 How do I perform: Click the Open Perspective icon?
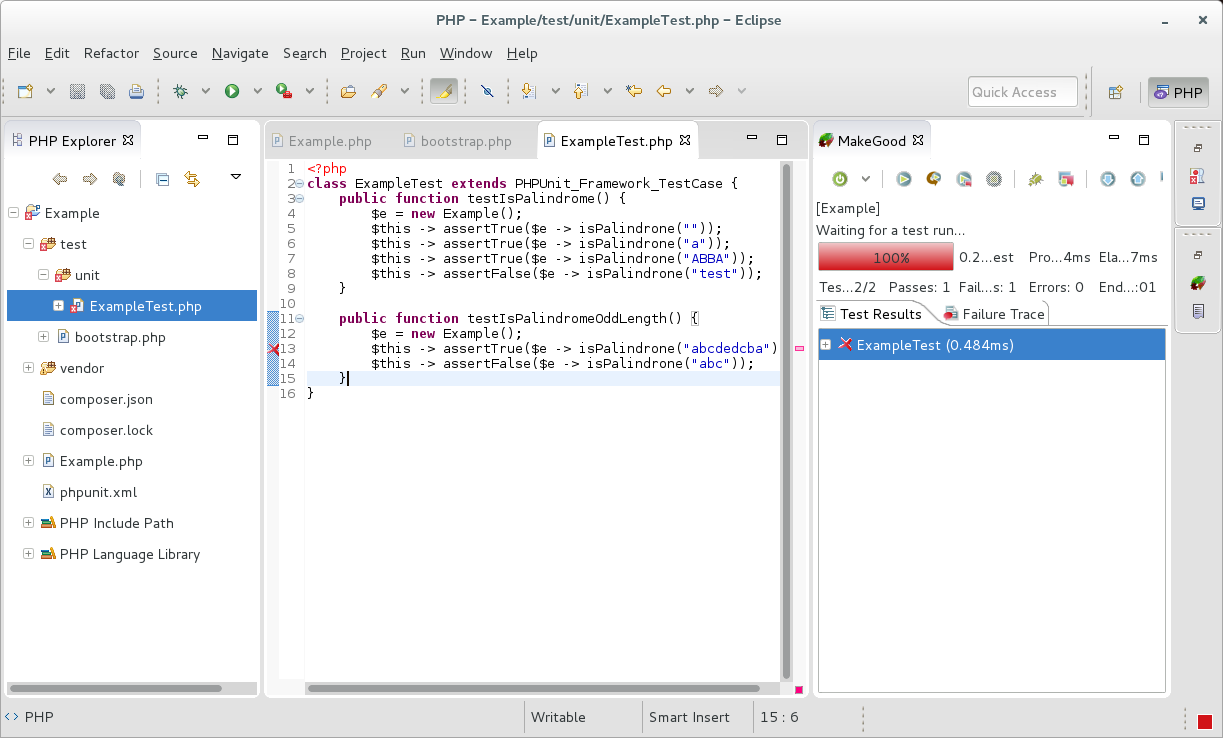click(x=1115, y=92)
